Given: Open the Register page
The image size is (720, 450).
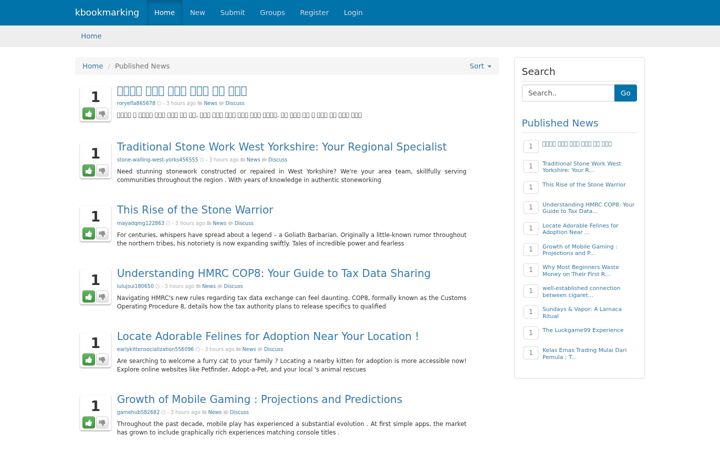Looking at the screenshot, I should click(x=314, y=12).
